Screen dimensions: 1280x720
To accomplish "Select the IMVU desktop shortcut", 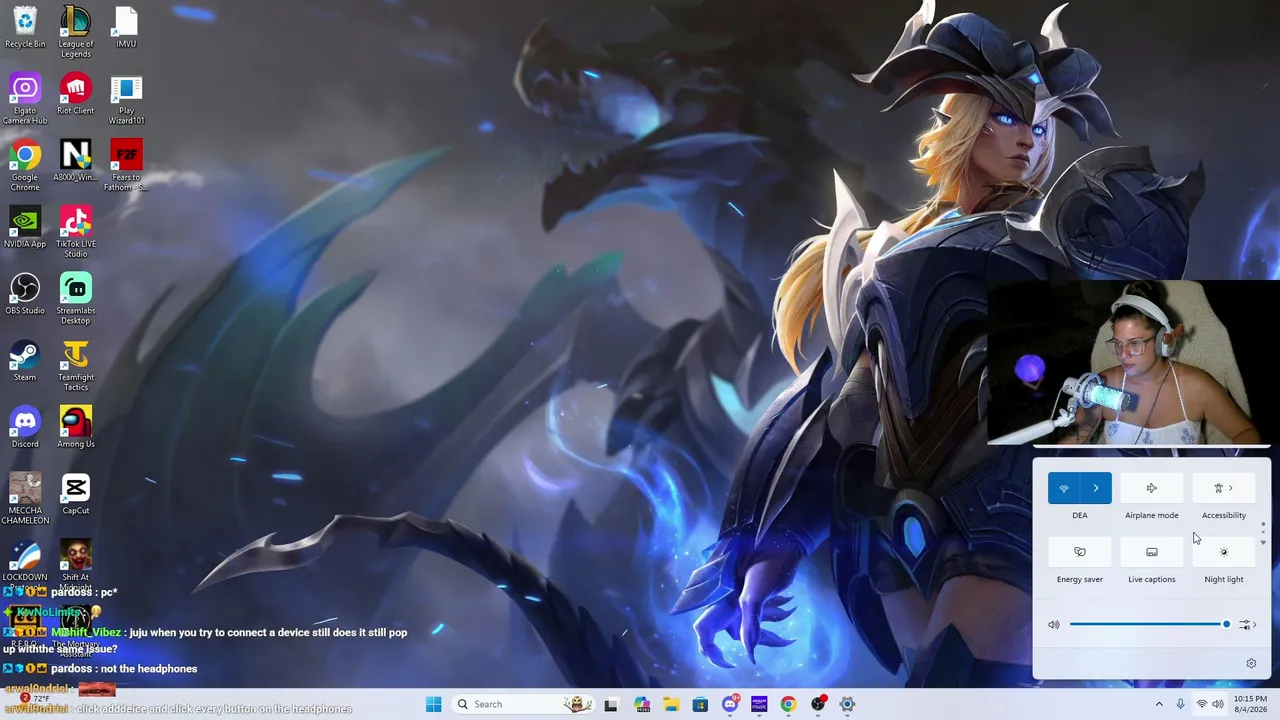I will point(126,27).
